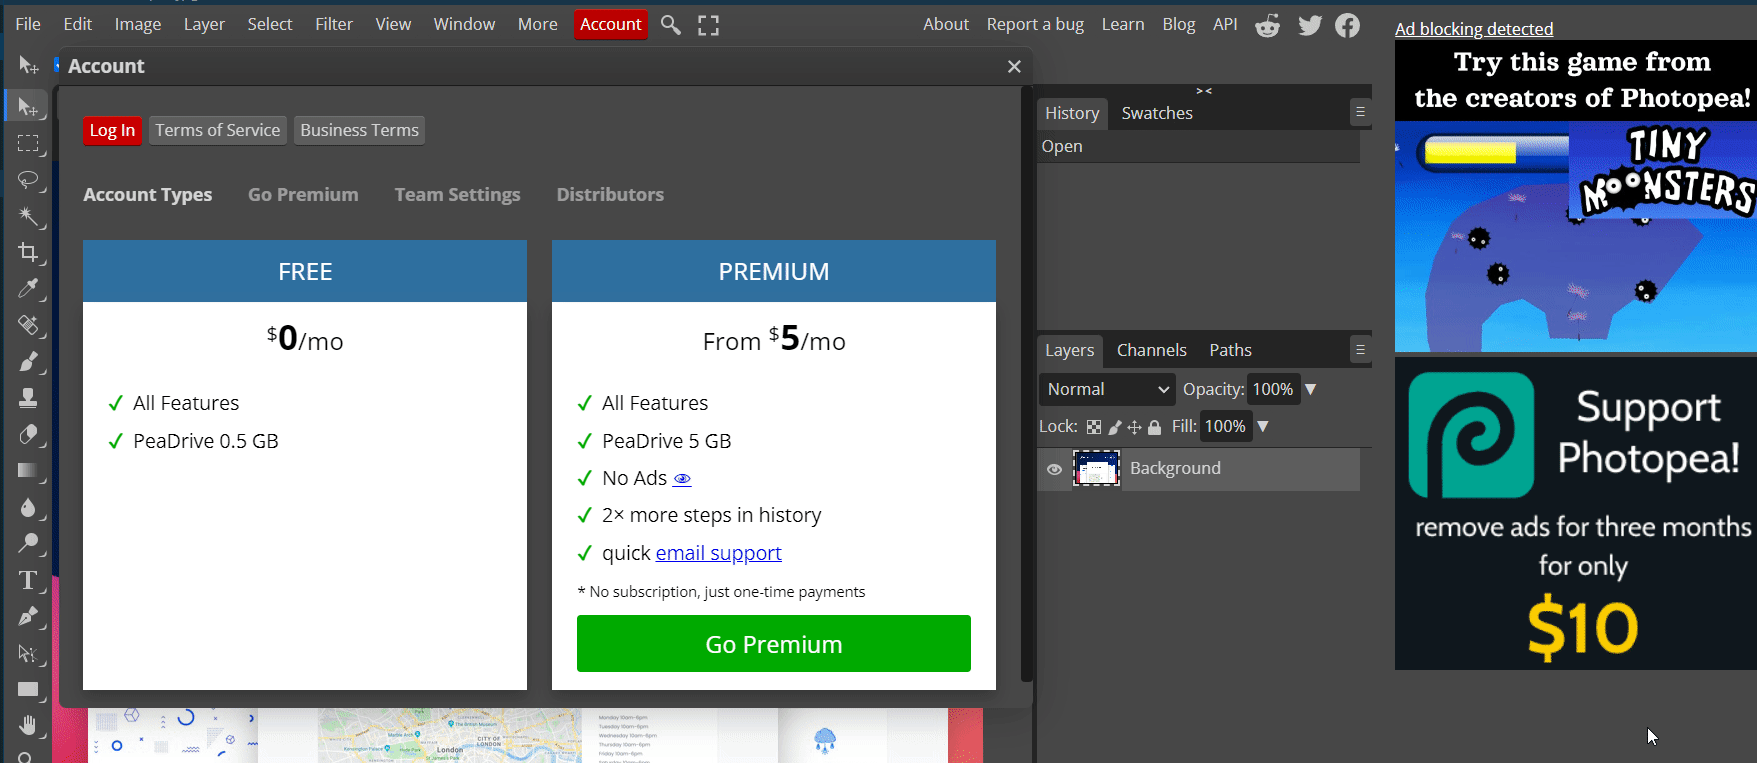Open the History panel options menu
The width and height of the screenshot is (1757, 763).
pos(1360,113)
